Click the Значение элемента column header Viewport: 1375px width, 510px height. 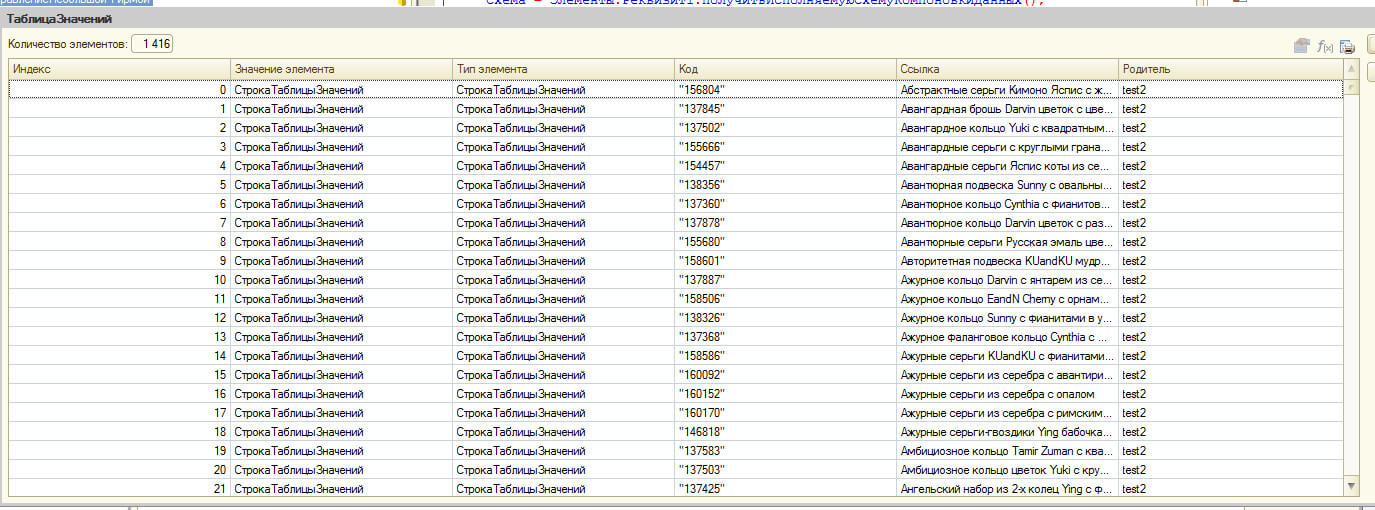(341, 69)
